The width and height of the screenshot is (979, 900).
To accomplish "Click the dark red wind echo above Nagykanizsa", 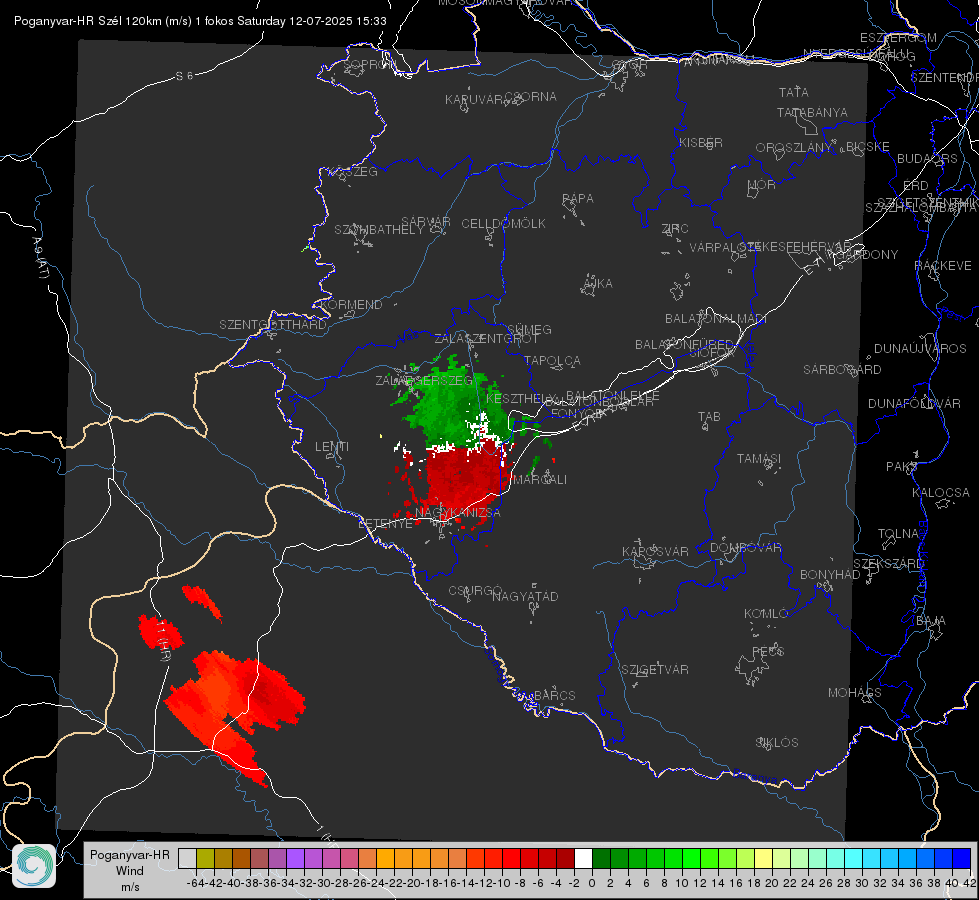I will (462, 478).
